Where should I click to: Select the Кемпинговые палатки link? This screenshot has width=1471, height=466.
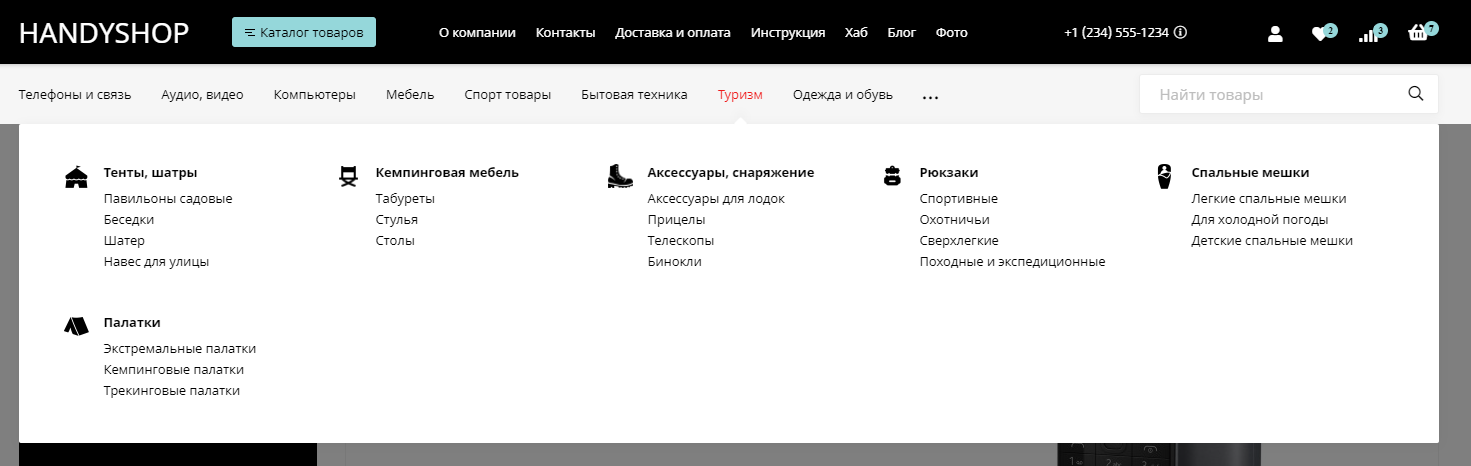(173, 370)
